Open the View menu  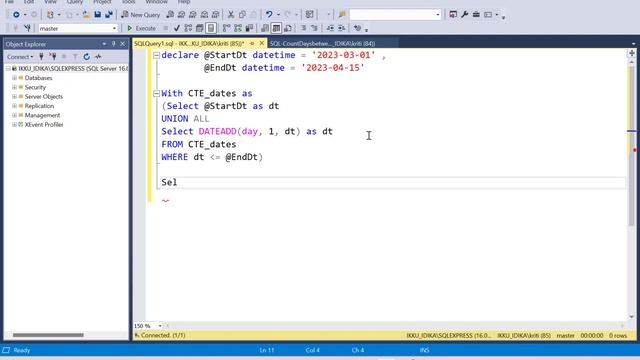tap(50, 2)
